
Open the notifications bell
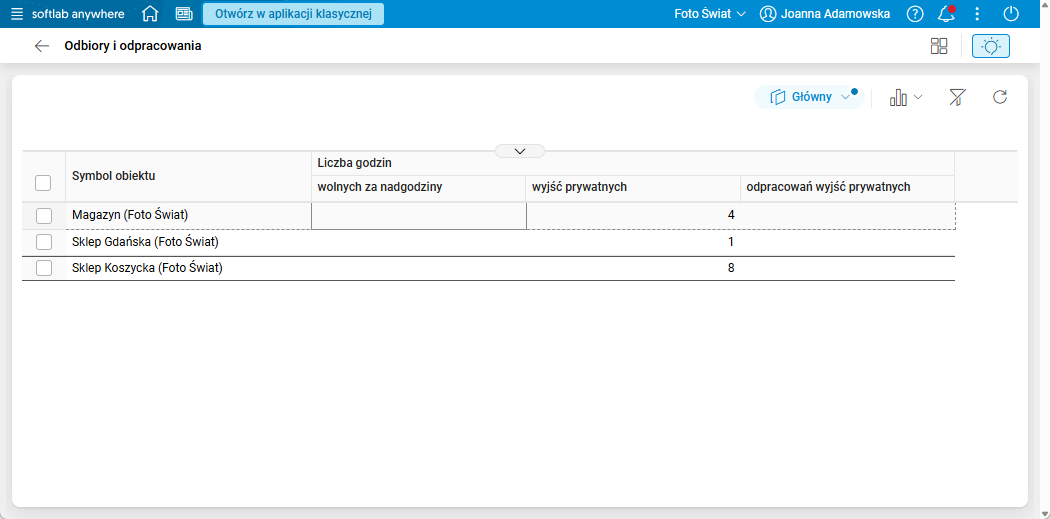point(946,14)
